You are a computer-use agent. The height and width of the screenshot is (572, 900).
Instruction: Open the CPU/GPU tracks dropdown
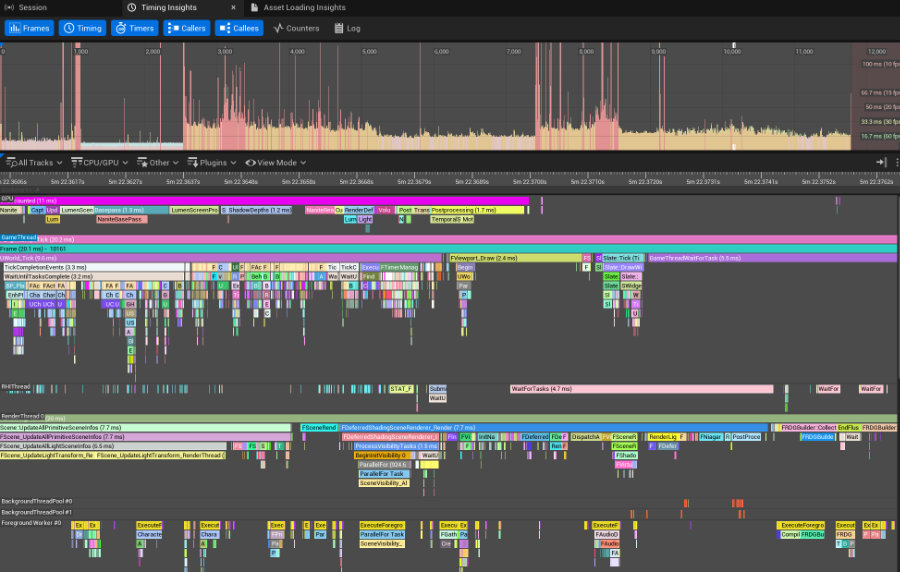[x=99, y=163]
